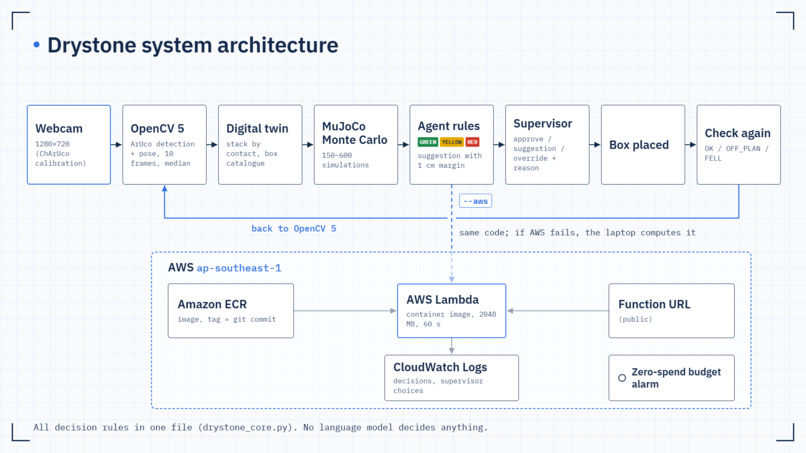The image size is (806, 453).
Task: Click the CloudWatch Logs box
Action: [x=451, y=377]
